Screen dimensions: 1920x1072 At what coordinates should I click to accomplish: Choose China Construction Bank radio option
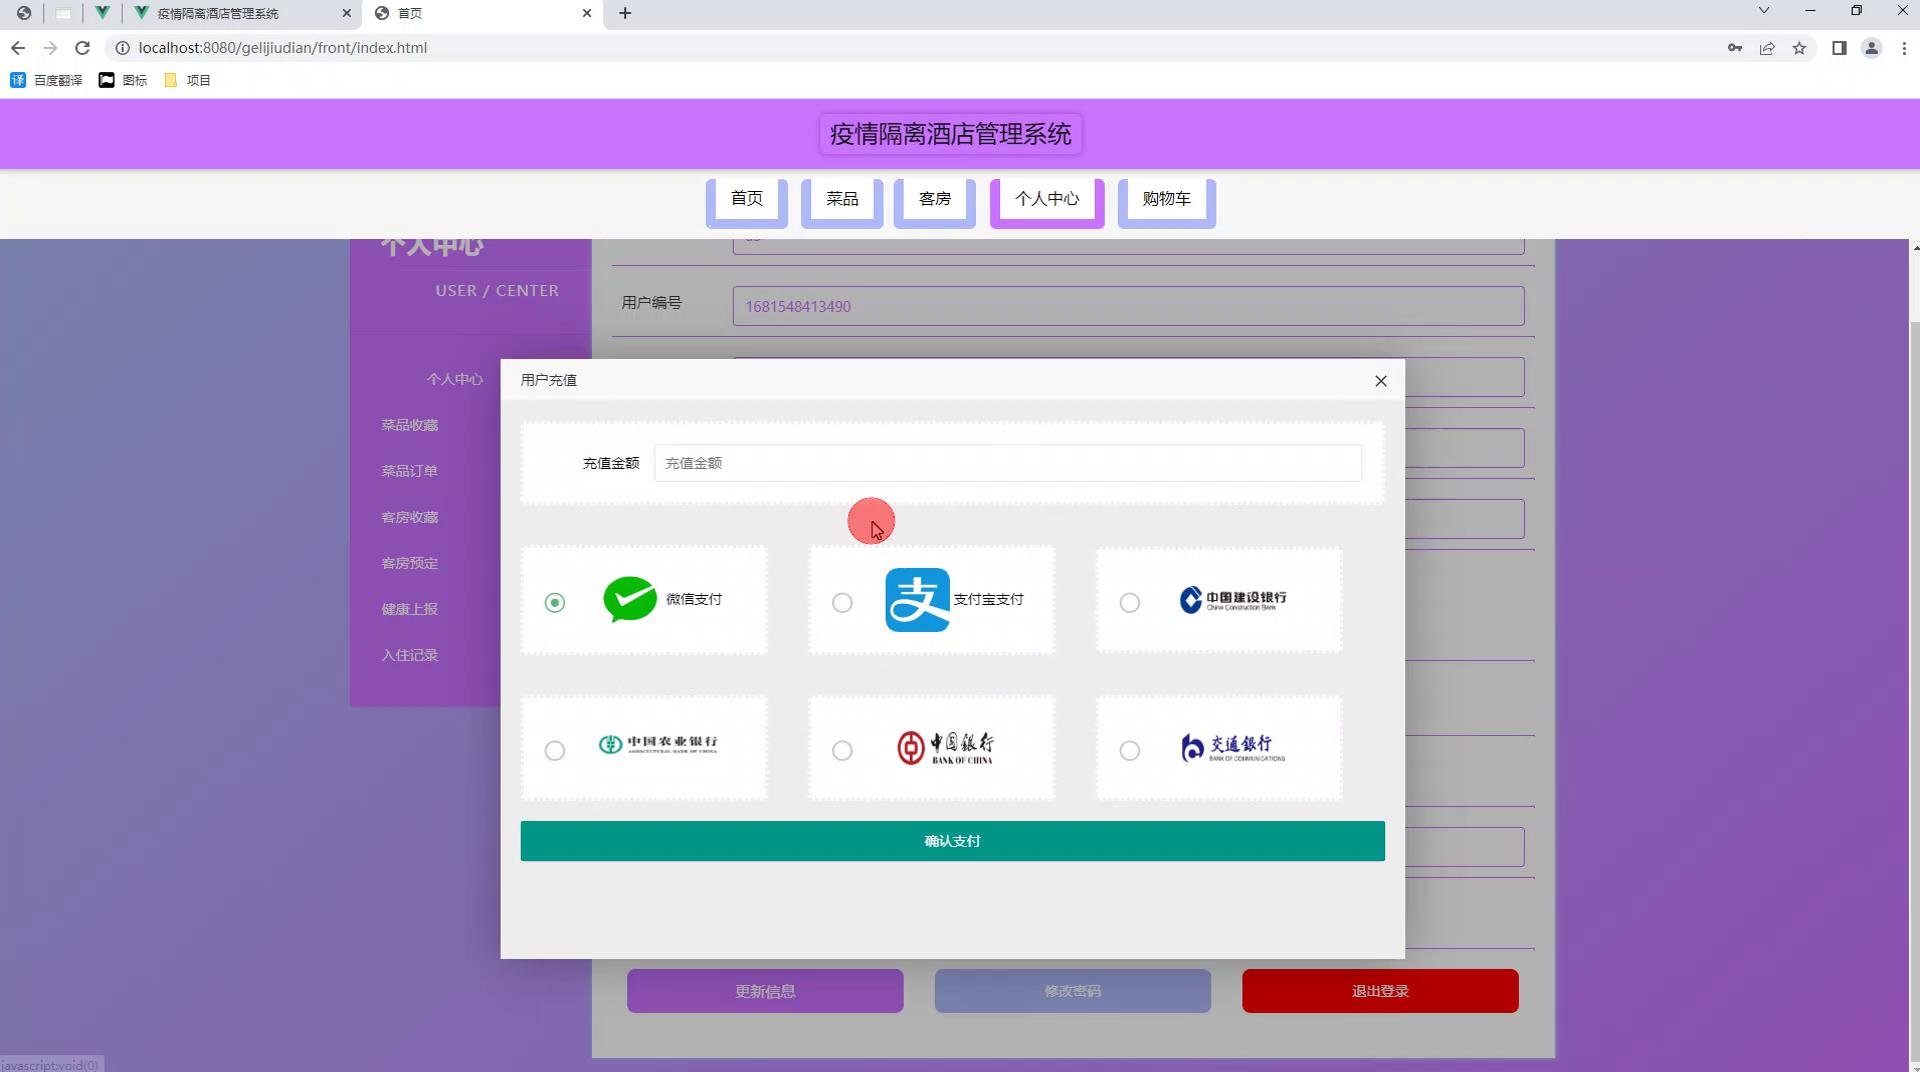tap(1129, 602)
